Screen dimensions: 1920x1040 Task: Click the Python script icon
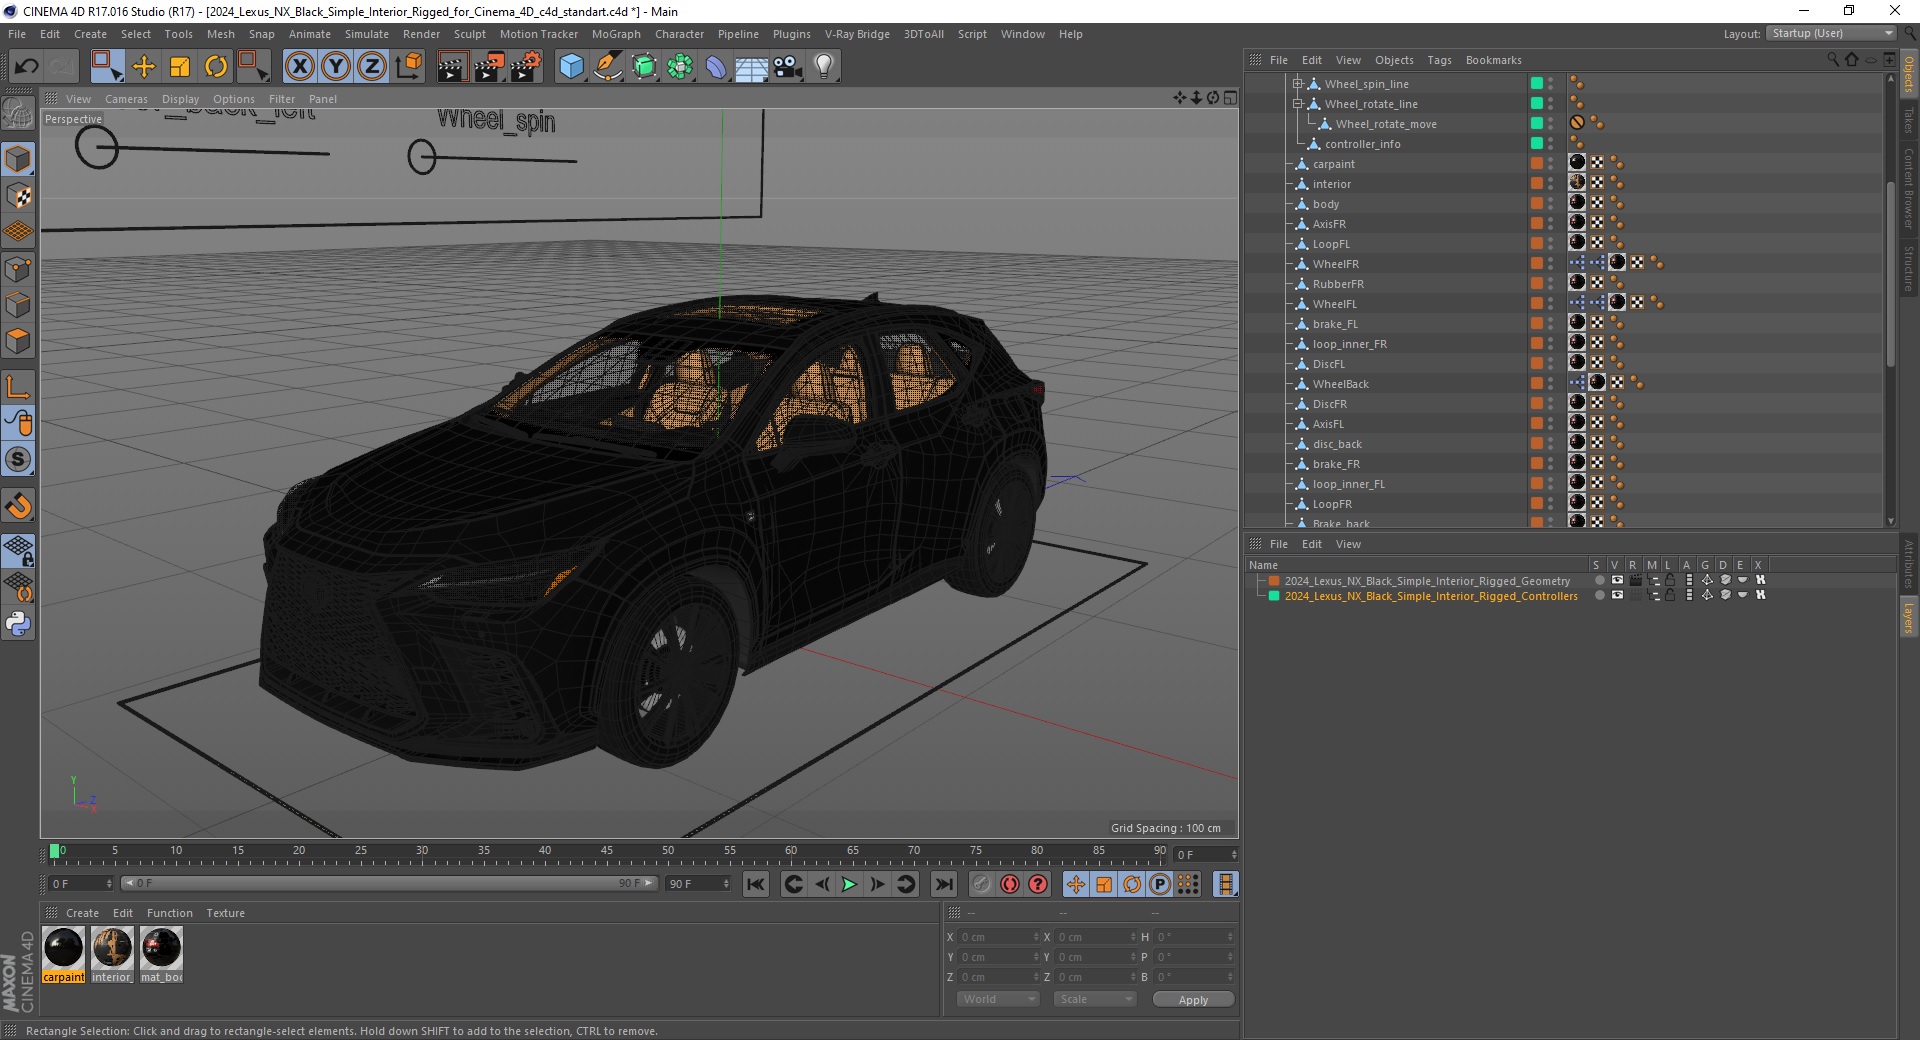(18, 624)
